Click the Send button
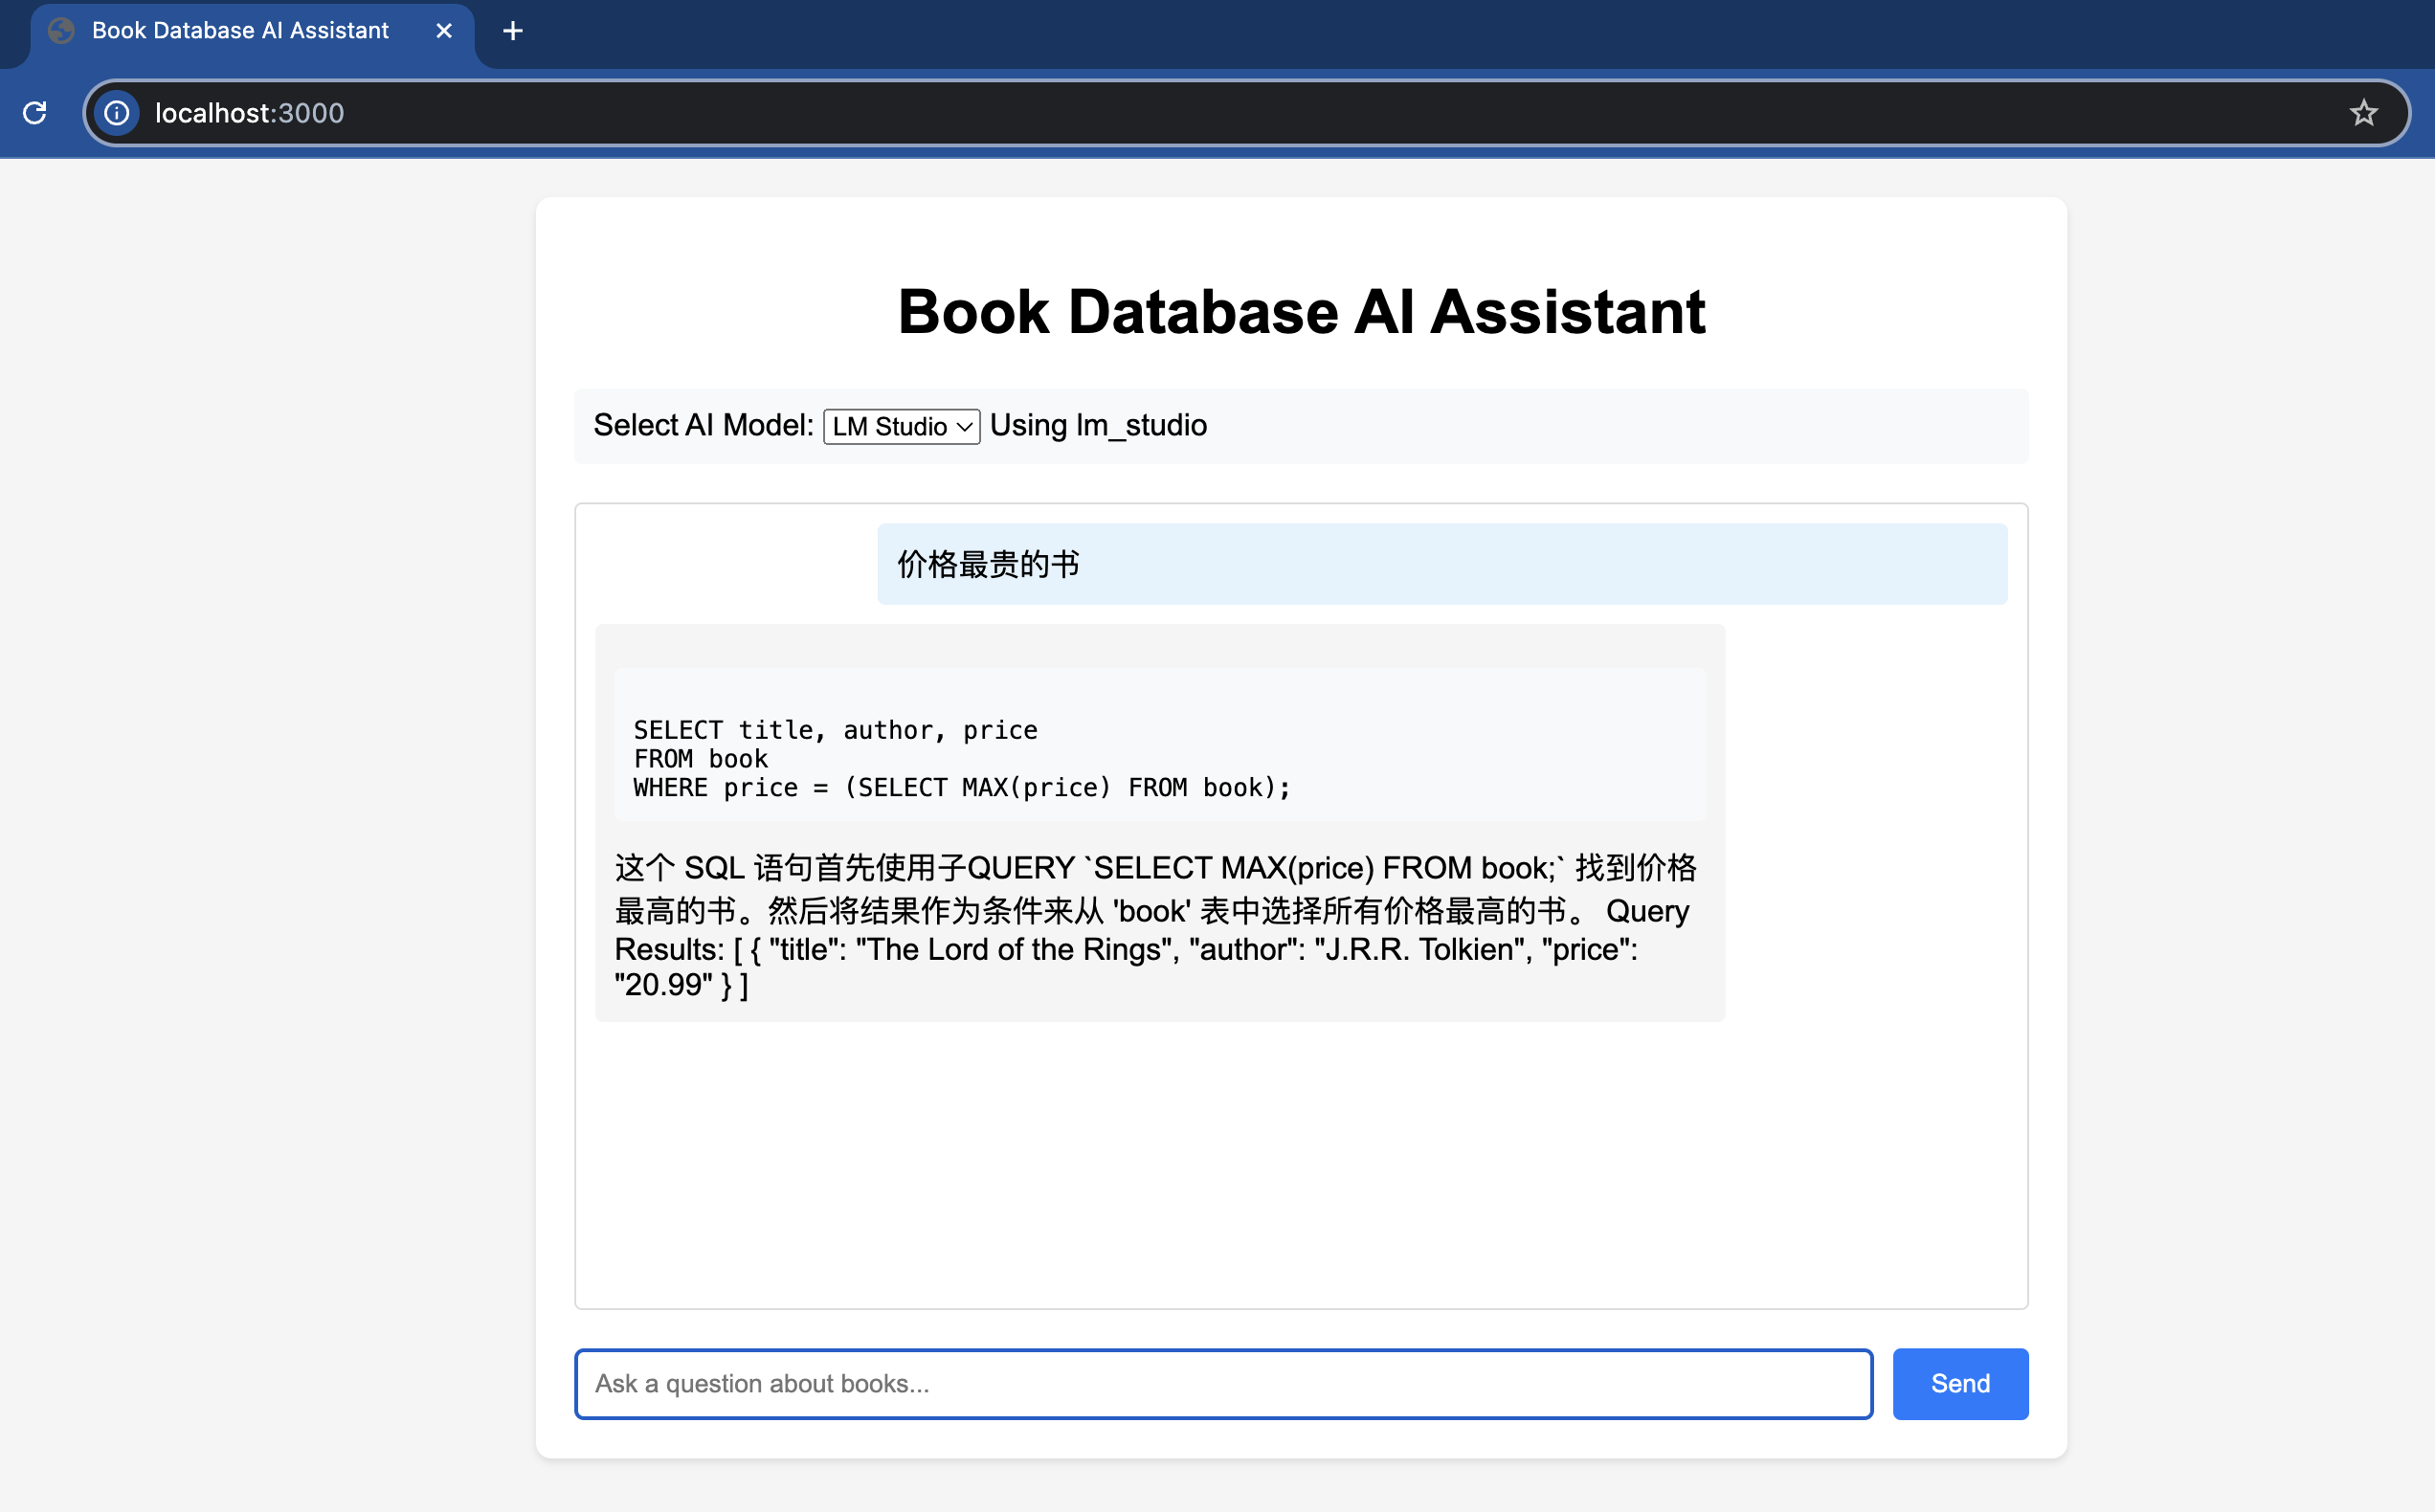This screenshot has height=1512, width=2435. pos(1959,1383)
